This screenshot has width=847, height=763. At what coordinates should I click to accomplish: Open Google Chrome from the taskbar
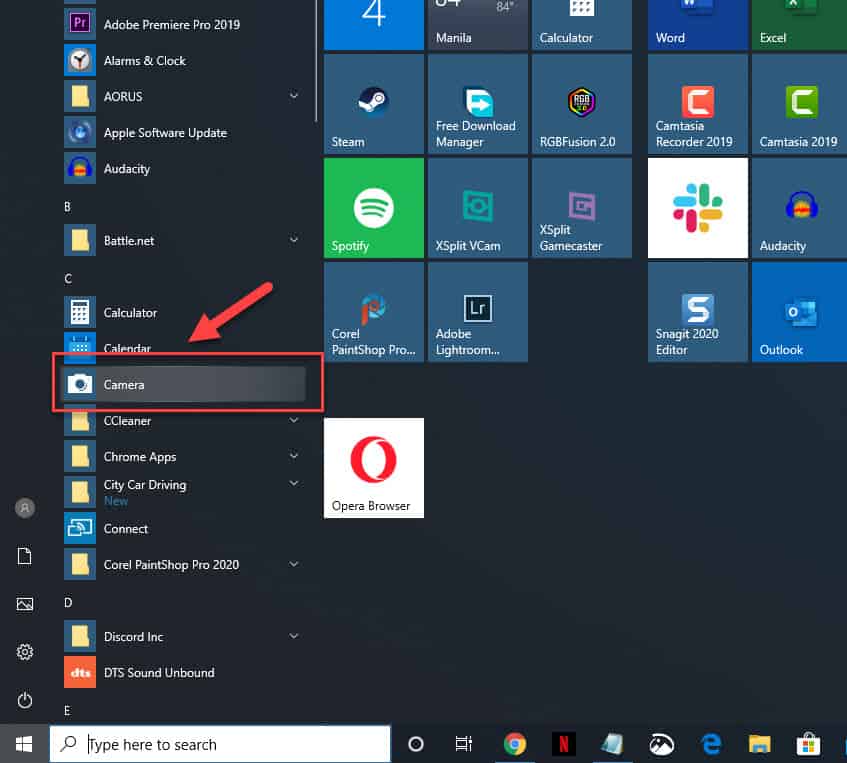pyautogui.click(x=514, y=744)
